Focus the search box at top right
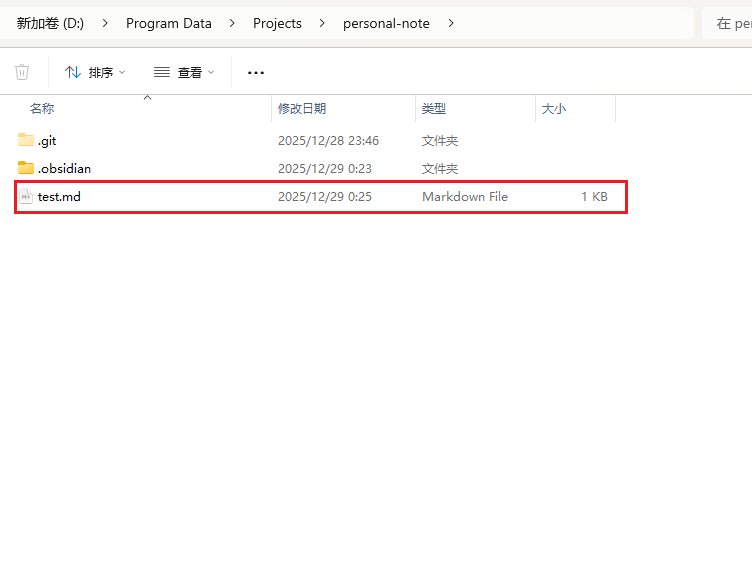The image size is (752, 565). tap(728, 23)
